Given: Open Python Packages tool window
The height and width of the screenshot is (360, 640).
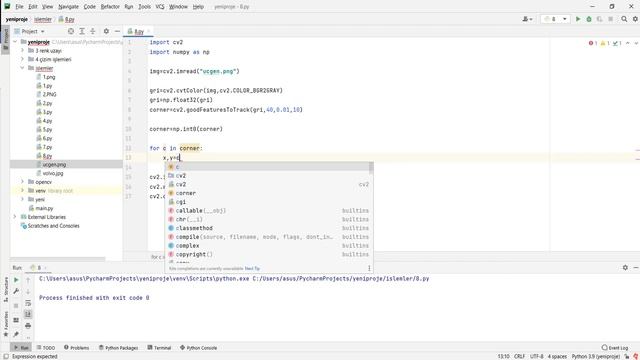Looking at the screenshot, I should coord(118,348).
